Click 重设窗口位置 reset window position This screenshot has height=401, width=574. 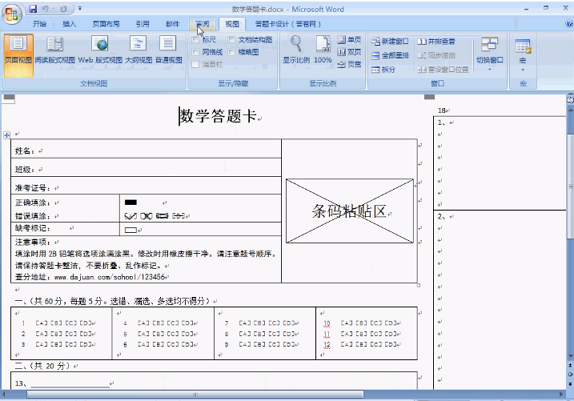pos(443,69)
